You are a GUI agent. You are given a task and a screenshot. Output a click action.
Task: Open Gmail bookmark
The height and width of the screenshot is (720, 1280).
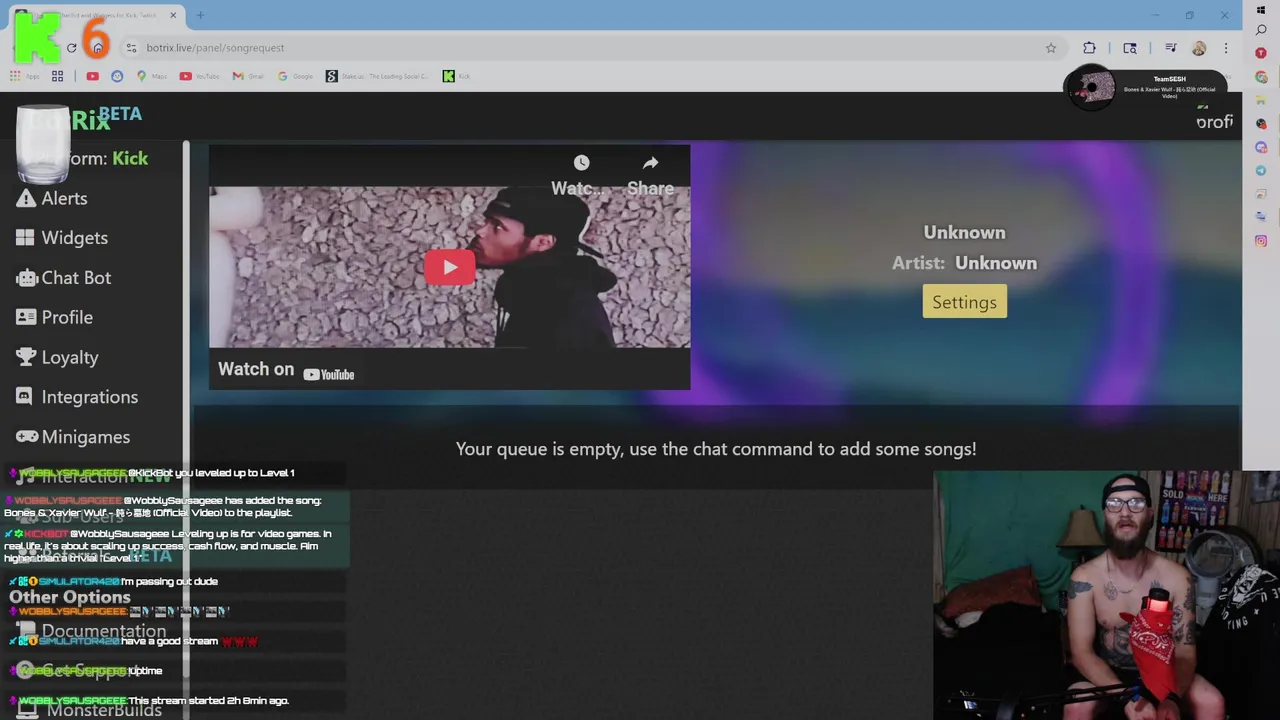[246, 76]
